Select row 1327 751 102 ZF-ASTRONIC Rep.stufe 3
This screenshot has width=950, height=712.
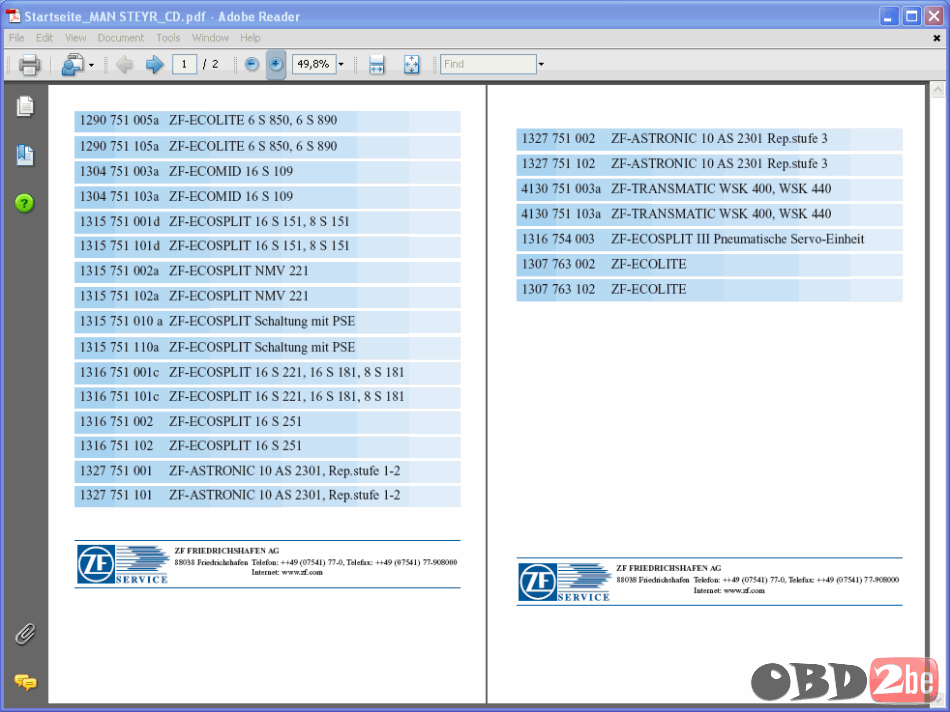(709, 164)
